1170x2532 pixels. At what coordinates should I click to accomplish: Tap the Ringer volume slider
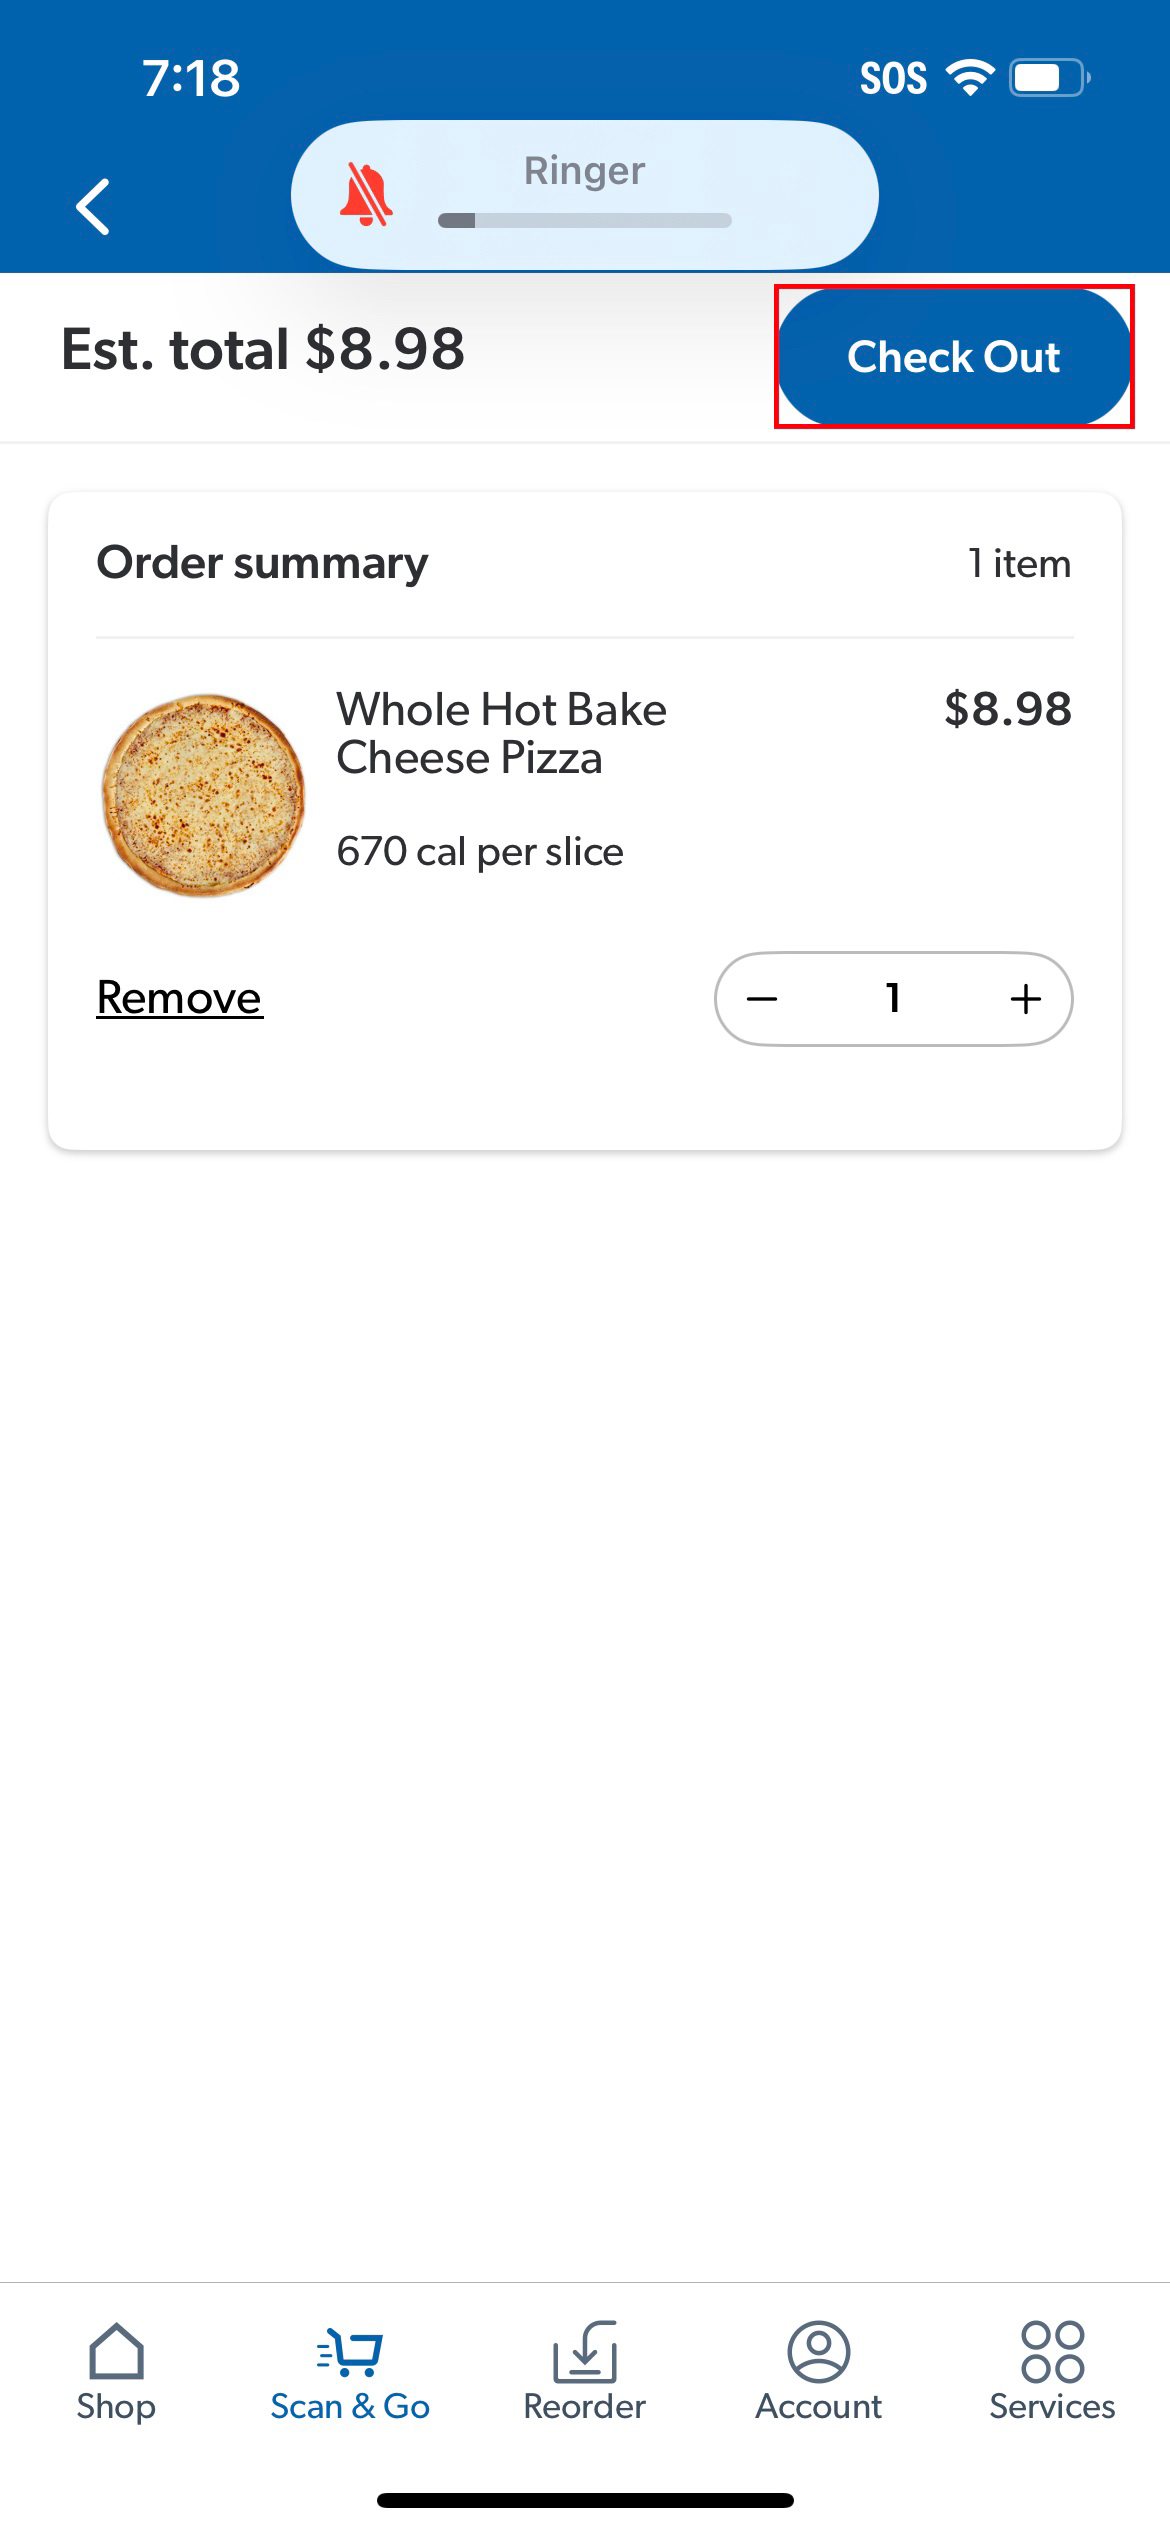pyautogui.click(x=584, y=220)
